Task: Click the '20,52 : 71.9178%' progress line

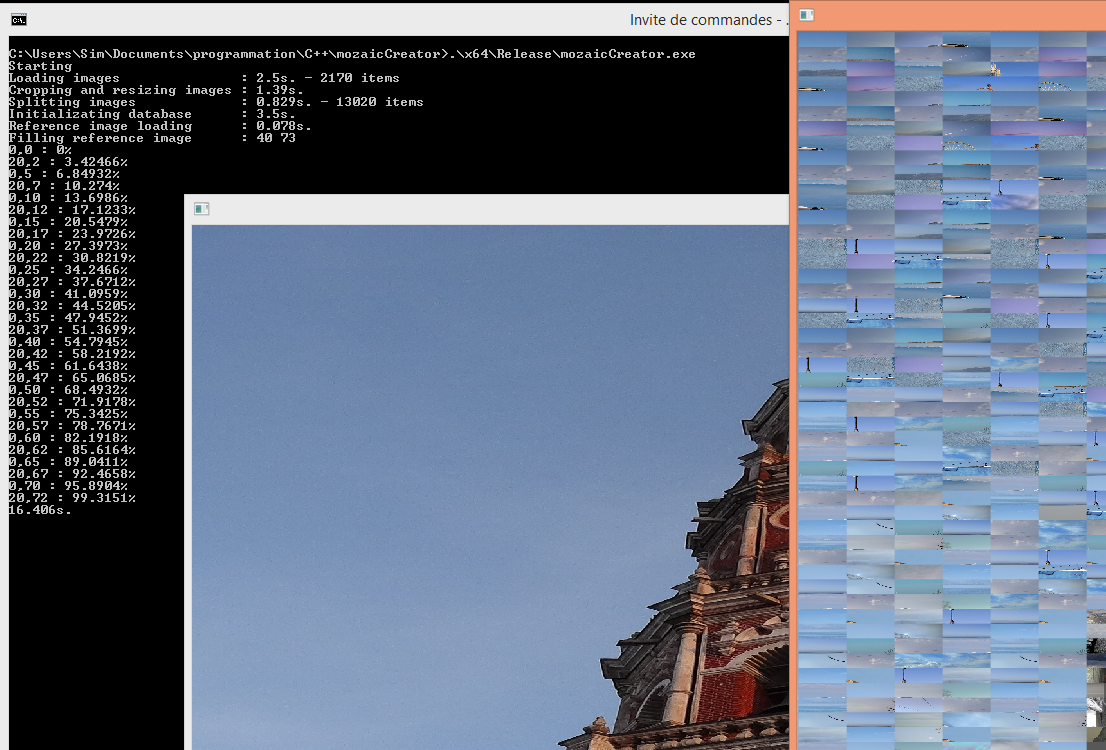Action: [x=72, y=402]
